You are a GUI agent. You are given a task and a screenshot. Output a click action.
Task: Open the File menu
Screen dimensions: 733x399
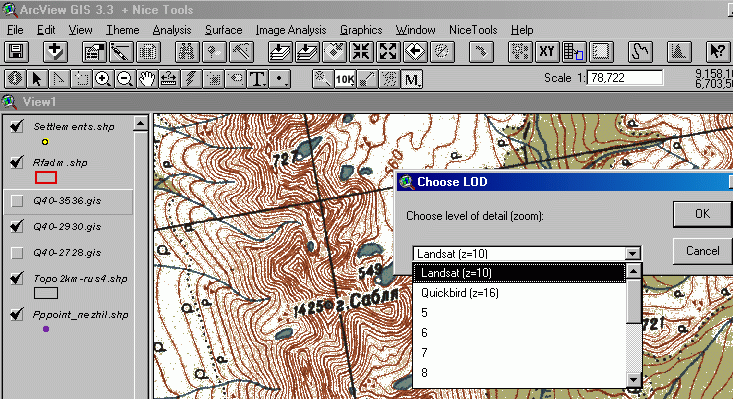tap(15, 30)
